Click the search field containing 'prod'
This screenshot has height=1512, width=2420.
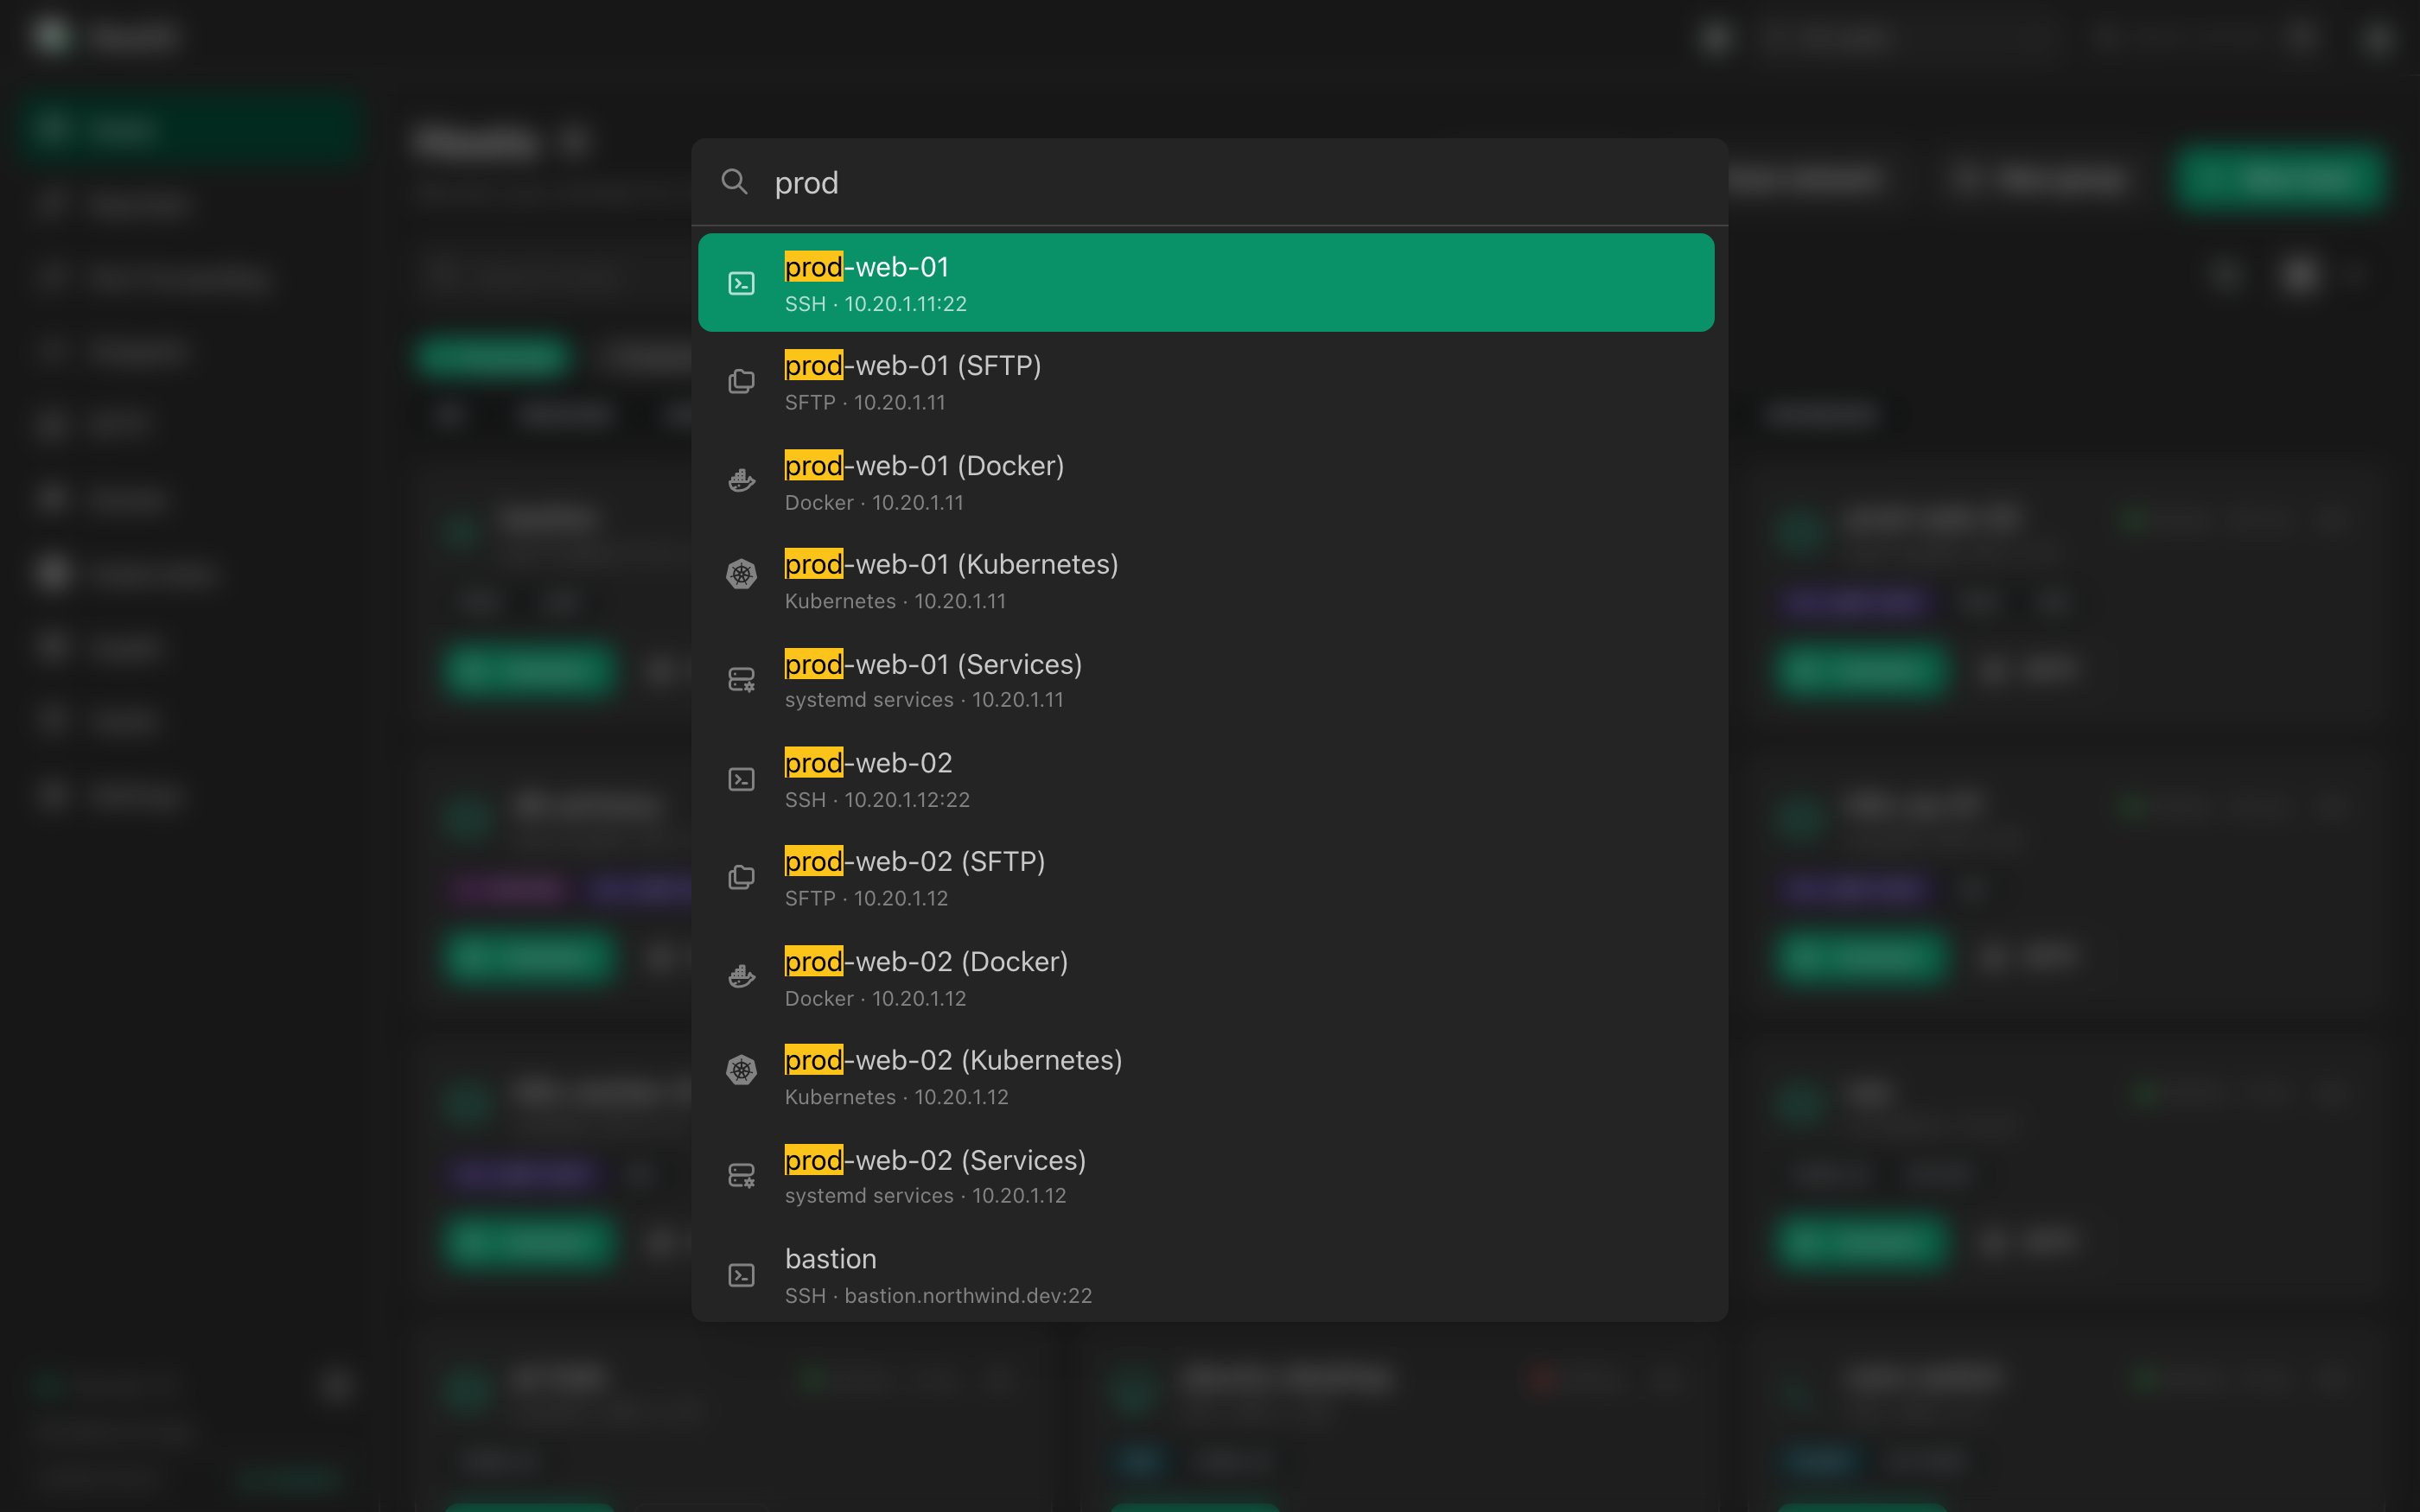tap(1210, 182)
